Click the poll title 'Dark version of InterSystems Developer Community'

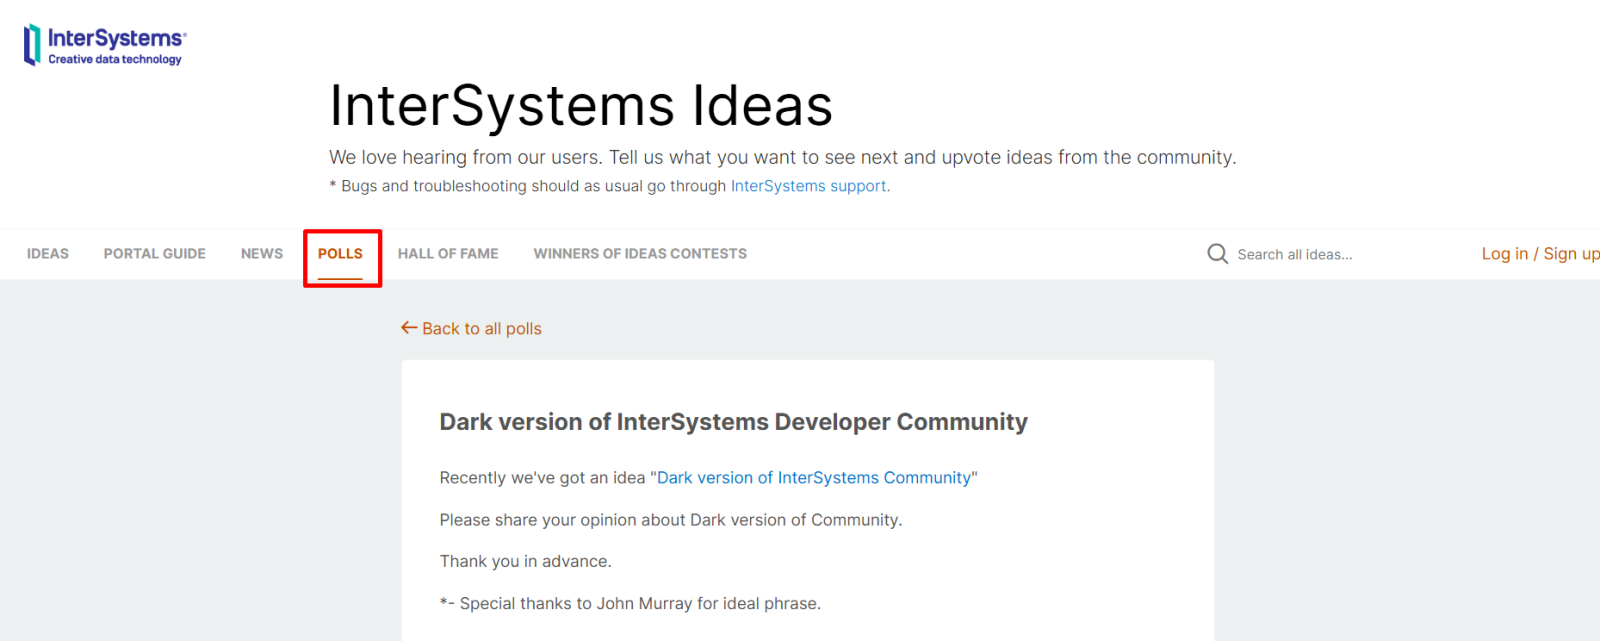pos(733,422)
